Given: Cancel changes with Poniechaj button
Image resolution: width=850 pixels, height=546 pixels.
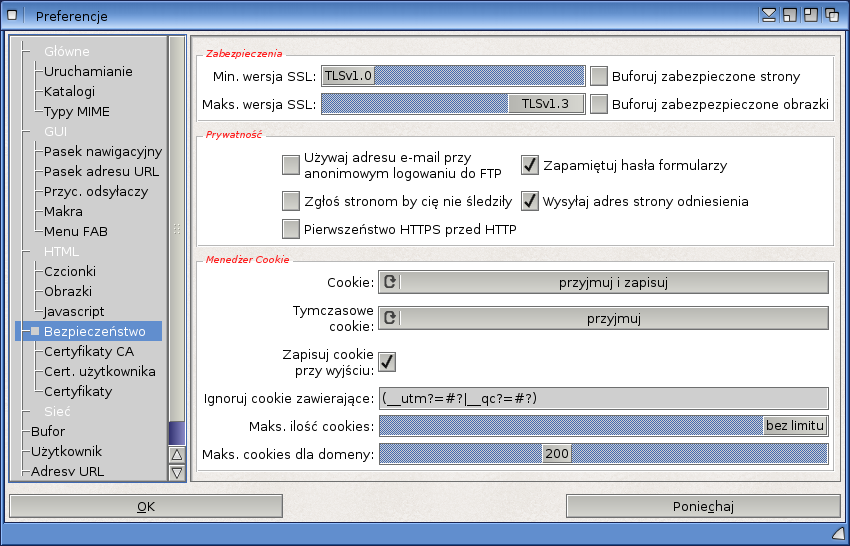Looking at the screenshot, I should click(703, 506).
